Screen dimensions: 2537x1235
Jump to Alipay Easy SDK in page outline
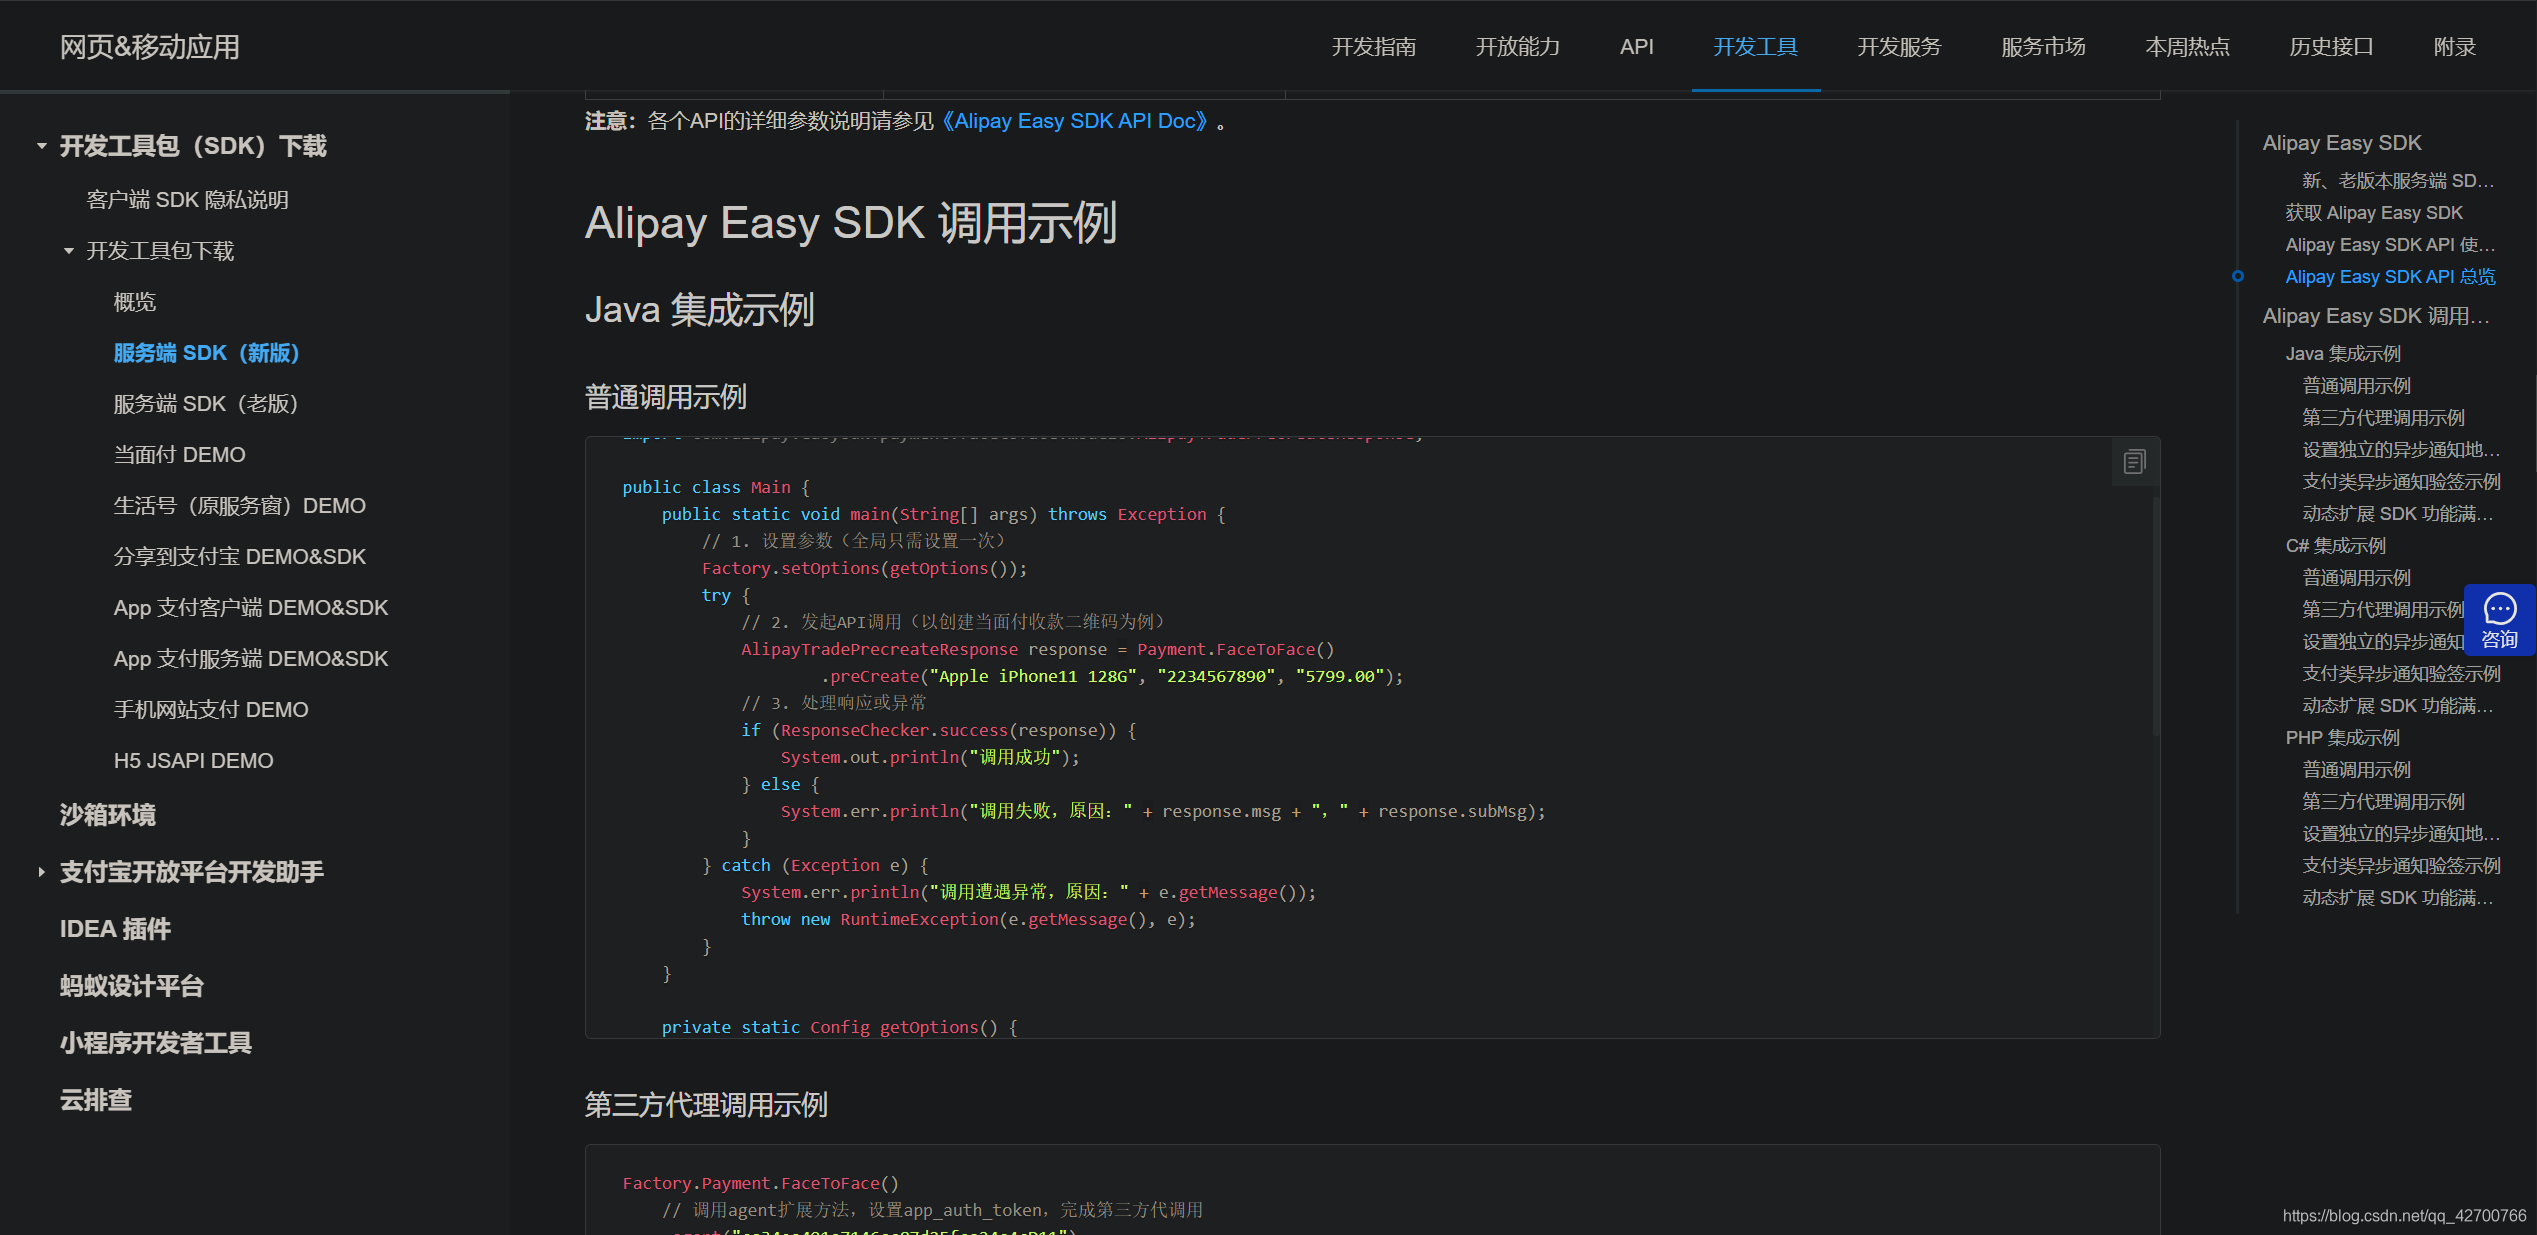tap(2341, 143)
